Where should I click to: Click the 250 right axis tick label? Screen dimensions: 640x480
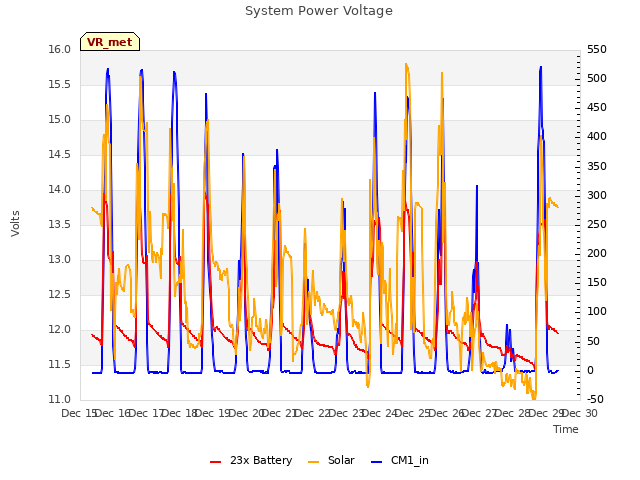(597, 224)
